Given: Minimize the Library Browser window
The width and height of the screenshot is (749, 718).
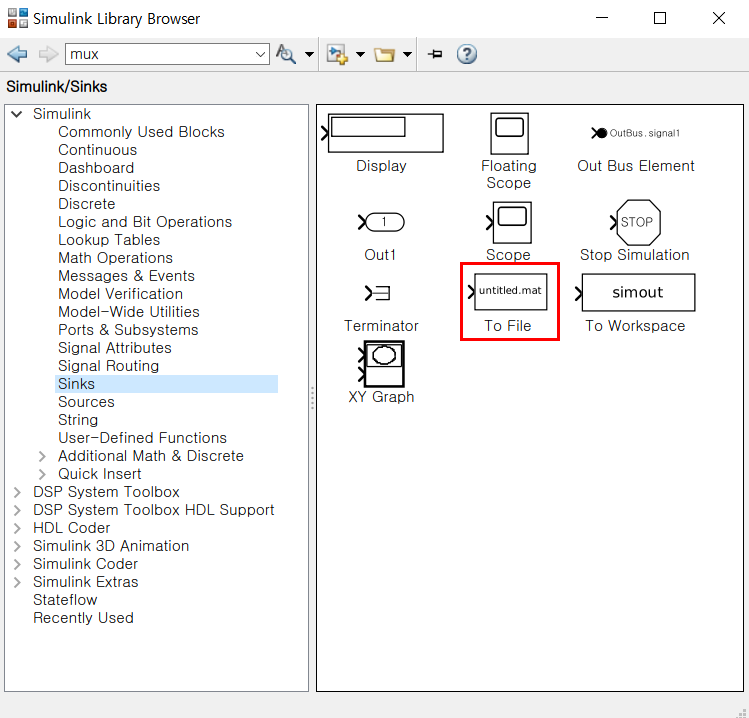Looking at the screenshot, I should pos(602,18).
